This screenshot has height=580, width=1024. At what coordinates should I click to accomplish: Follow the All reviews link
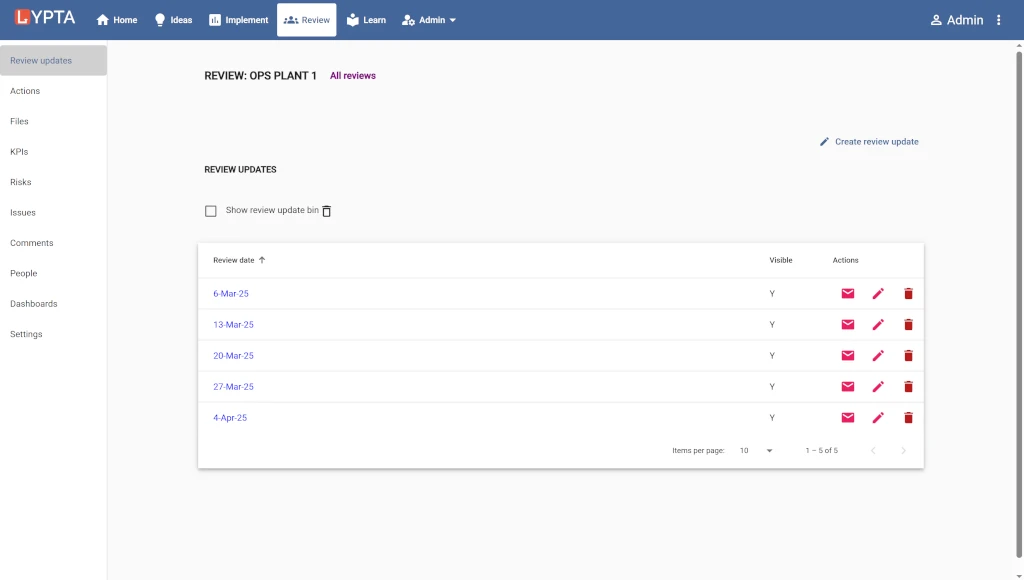[353, 76]
